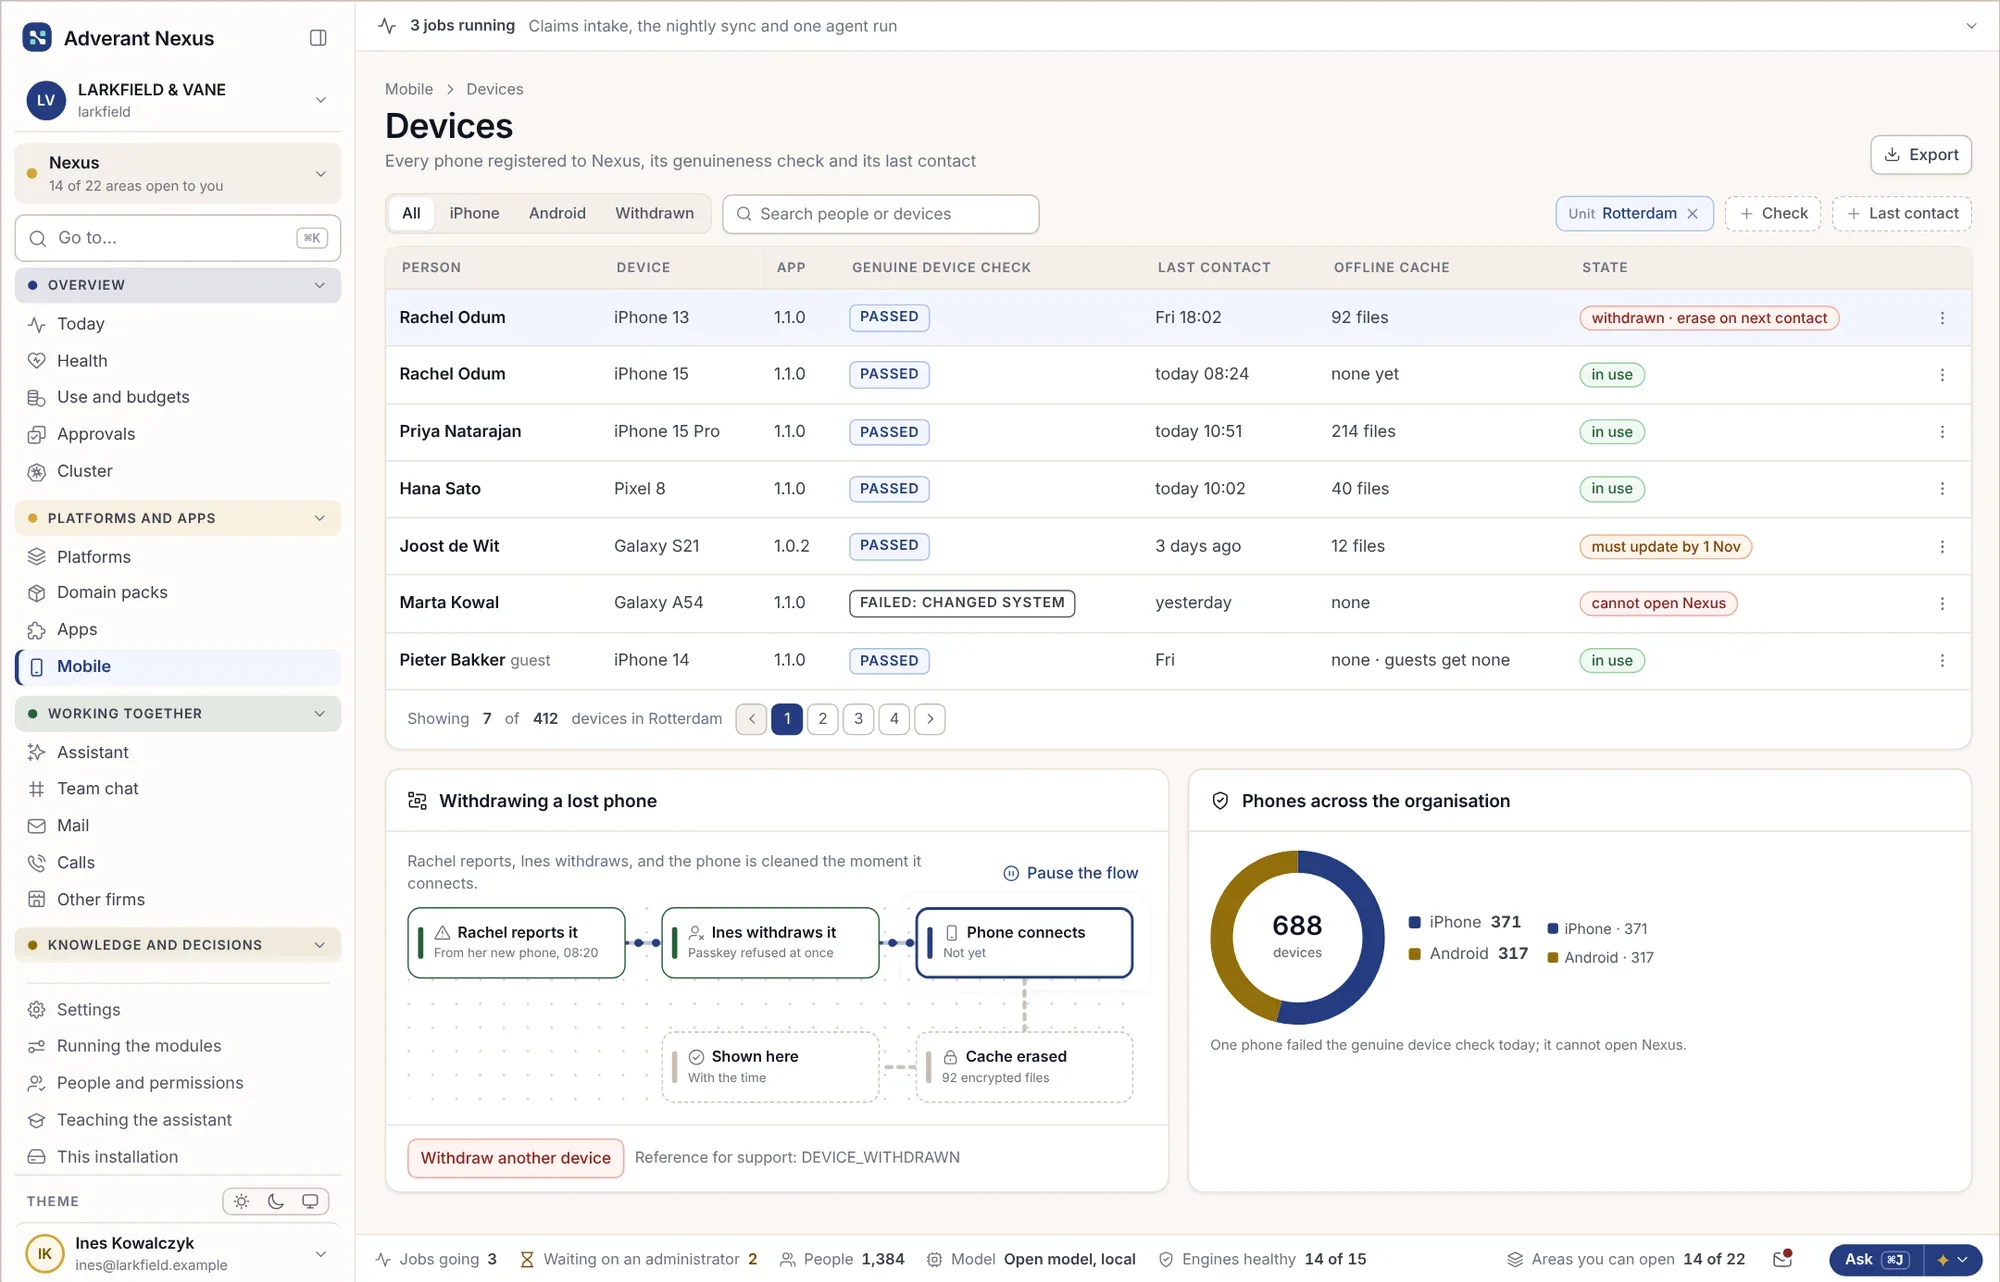Switch to dark theme

click(276, 1201)
